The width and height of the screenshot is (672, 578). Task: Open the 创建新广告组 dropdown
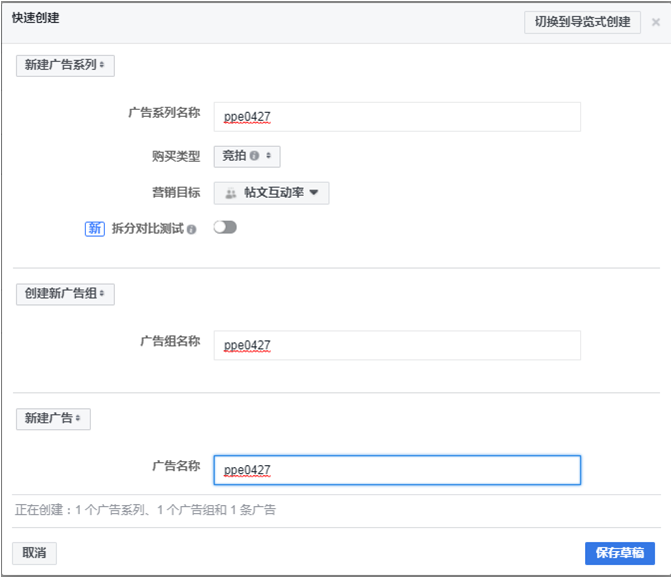[x=65, y=294]
